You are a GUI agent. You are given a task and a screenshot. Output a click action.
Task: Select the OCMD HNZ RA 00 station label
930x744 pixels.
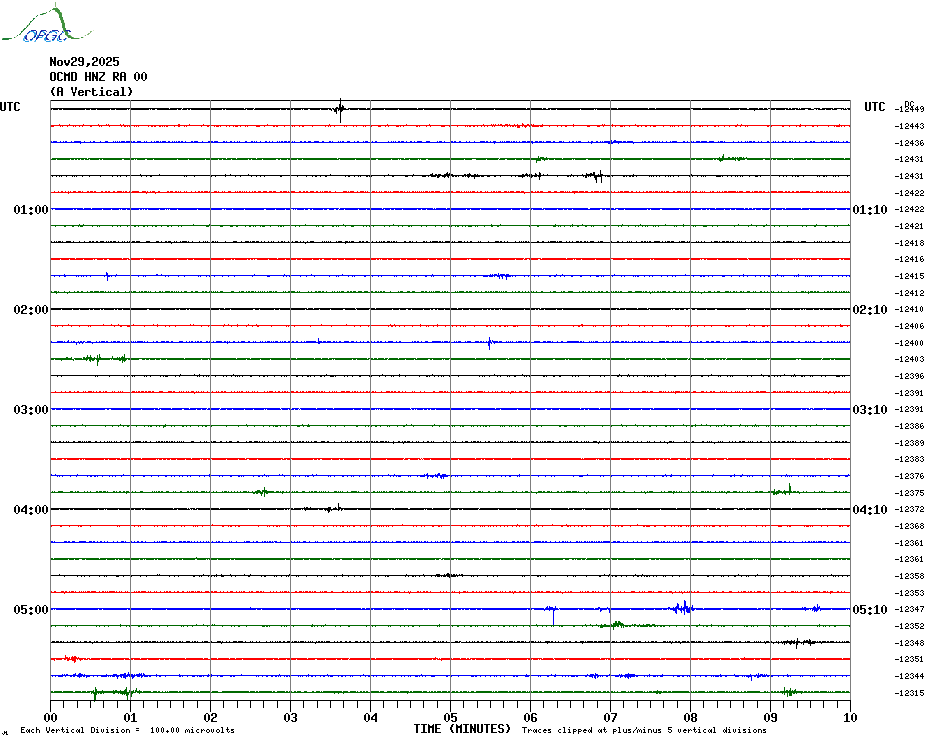(98, 77)
